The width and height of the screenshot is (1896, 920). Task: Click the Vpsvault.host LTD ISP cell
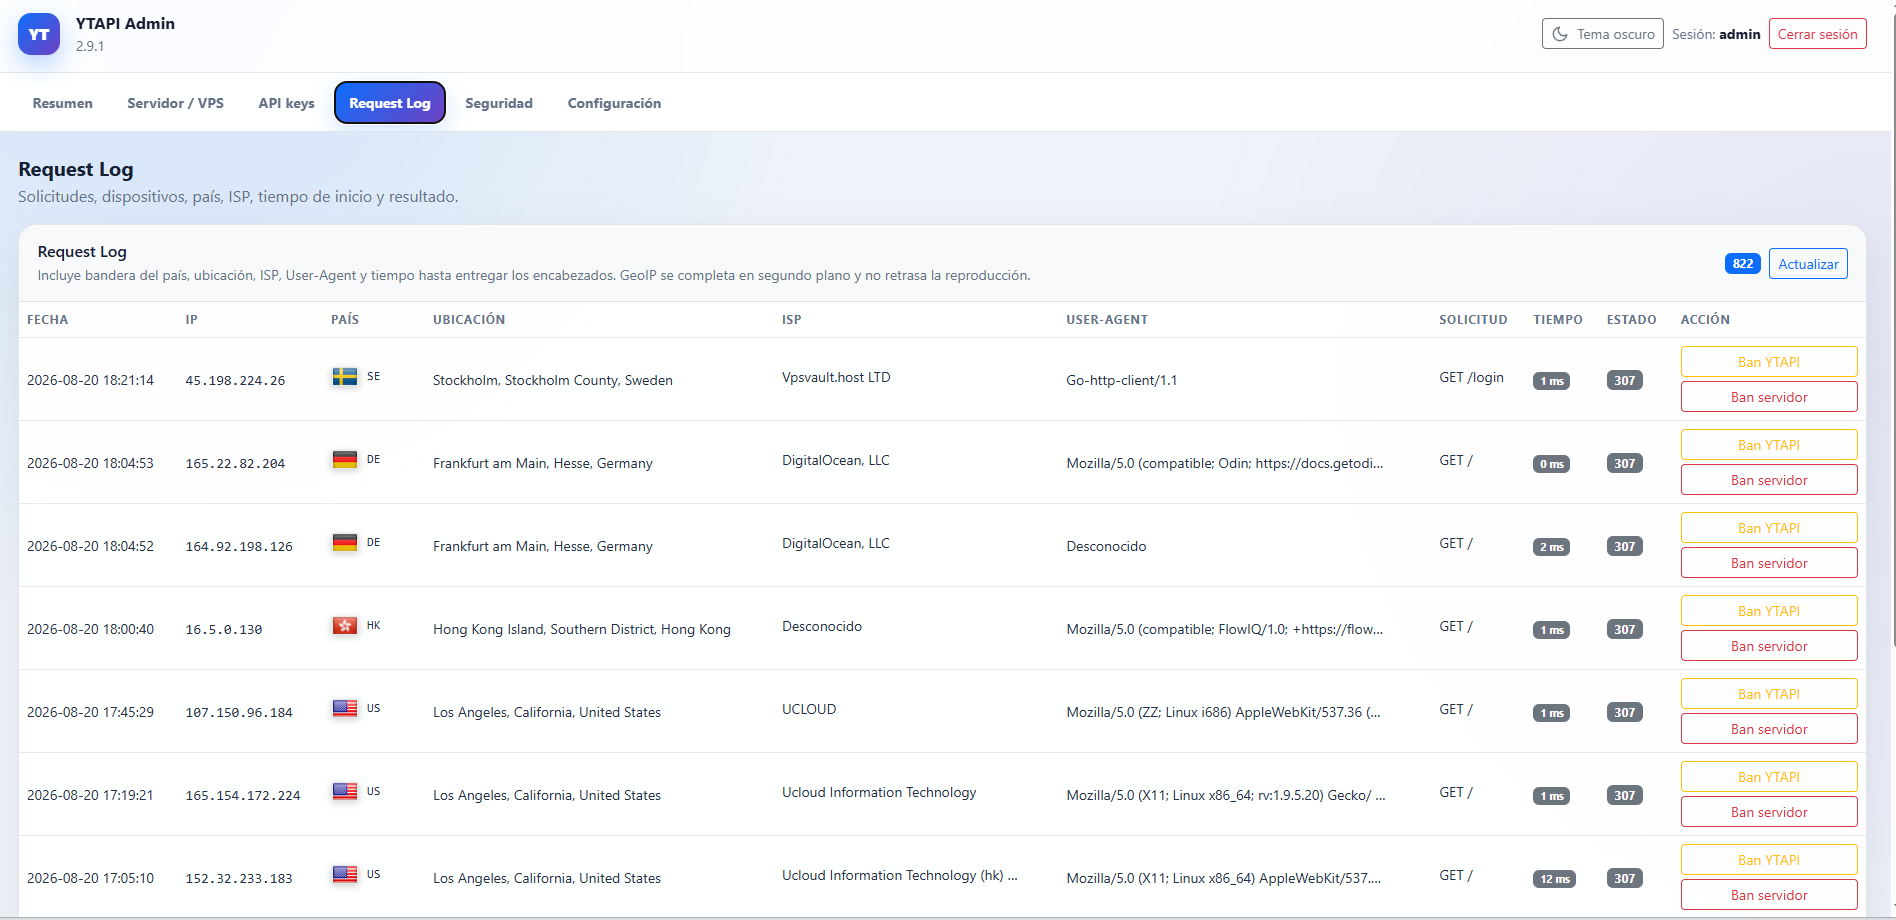(x=836, y=377)
